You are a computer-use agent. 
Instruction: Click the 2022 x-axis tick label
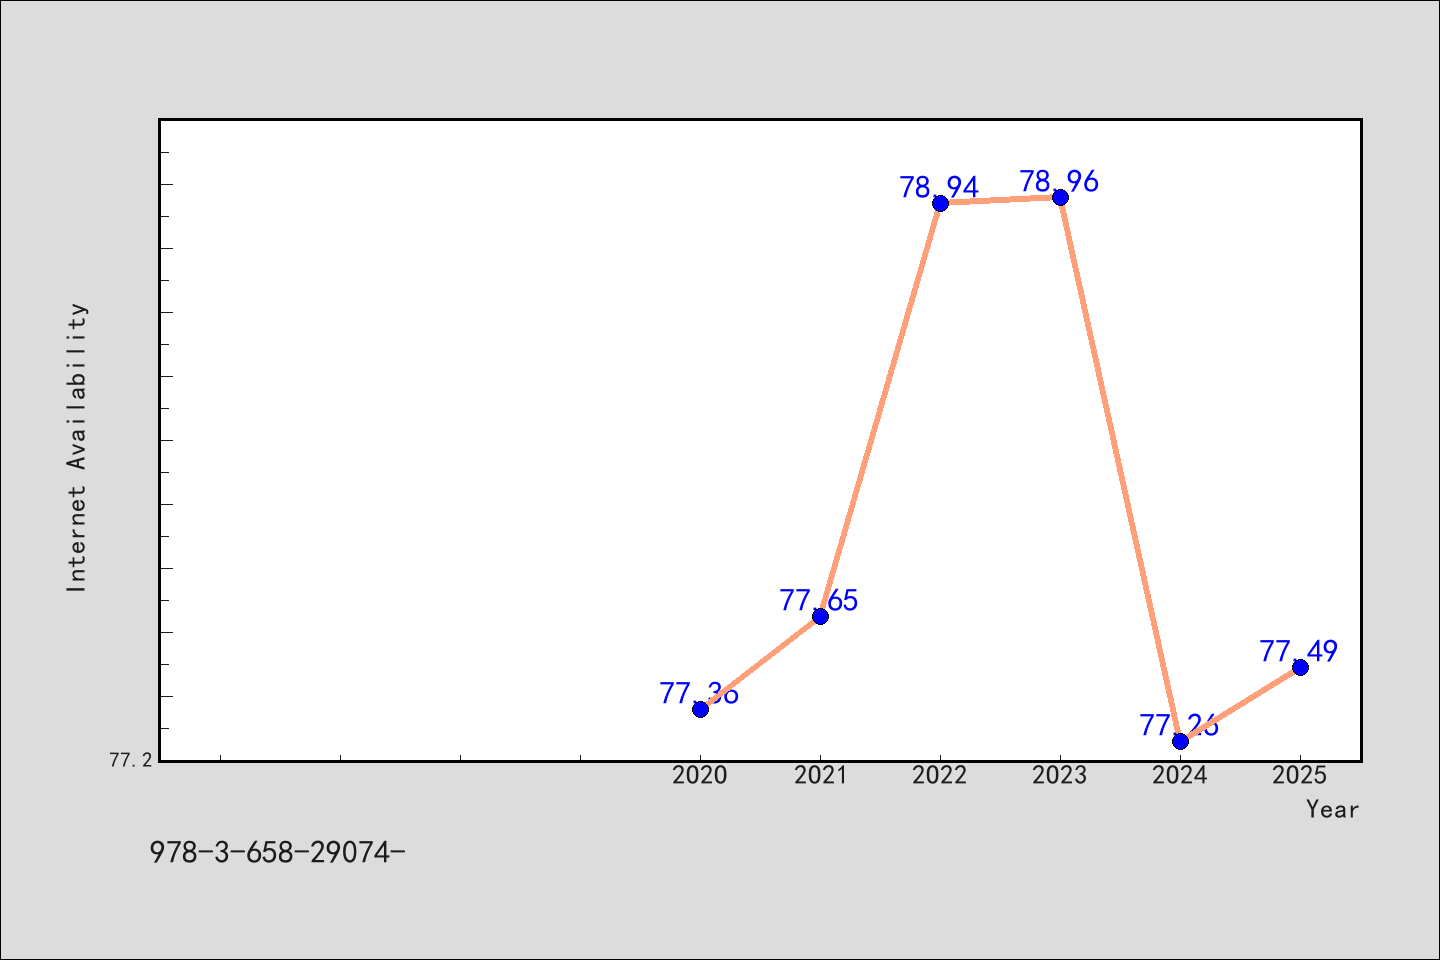click(x=940, y=775)
